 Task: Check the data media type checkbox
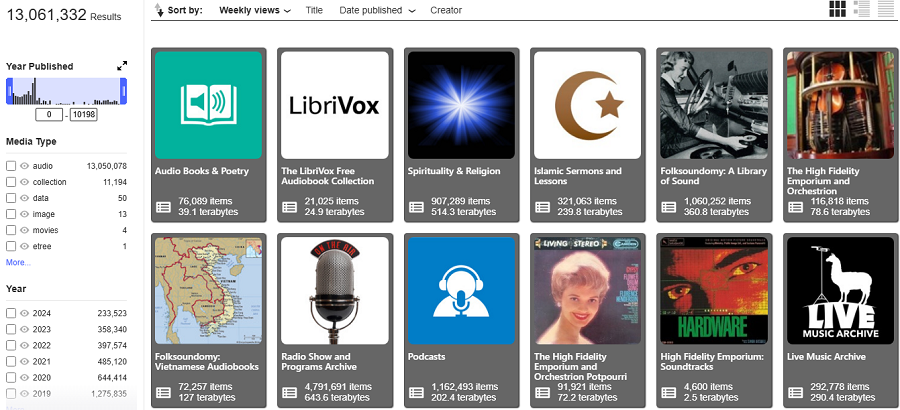pyautogui.click(x=11, y=198)
